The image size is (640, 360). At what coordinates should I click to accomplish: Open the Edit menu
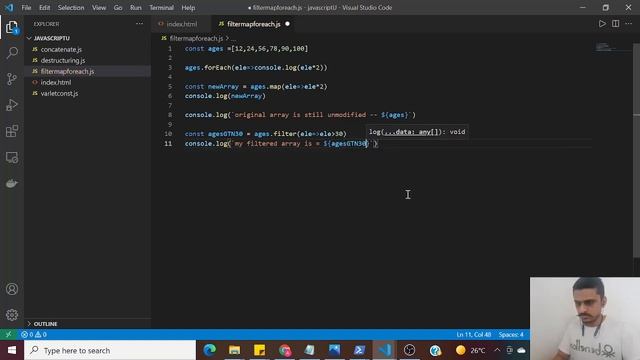44,7
